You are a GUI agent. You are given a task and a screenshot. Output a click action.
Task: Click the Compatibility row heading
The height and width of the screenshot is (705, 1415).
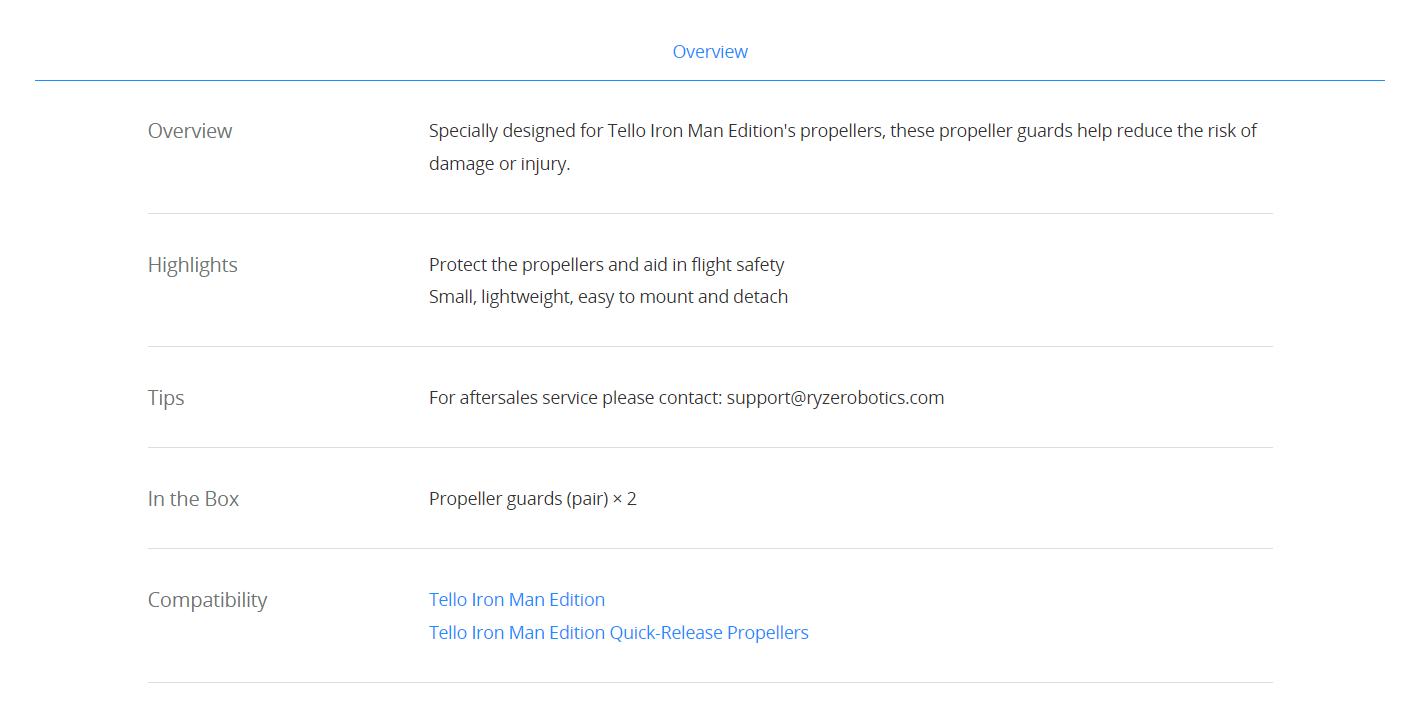[x=208, y=600]
